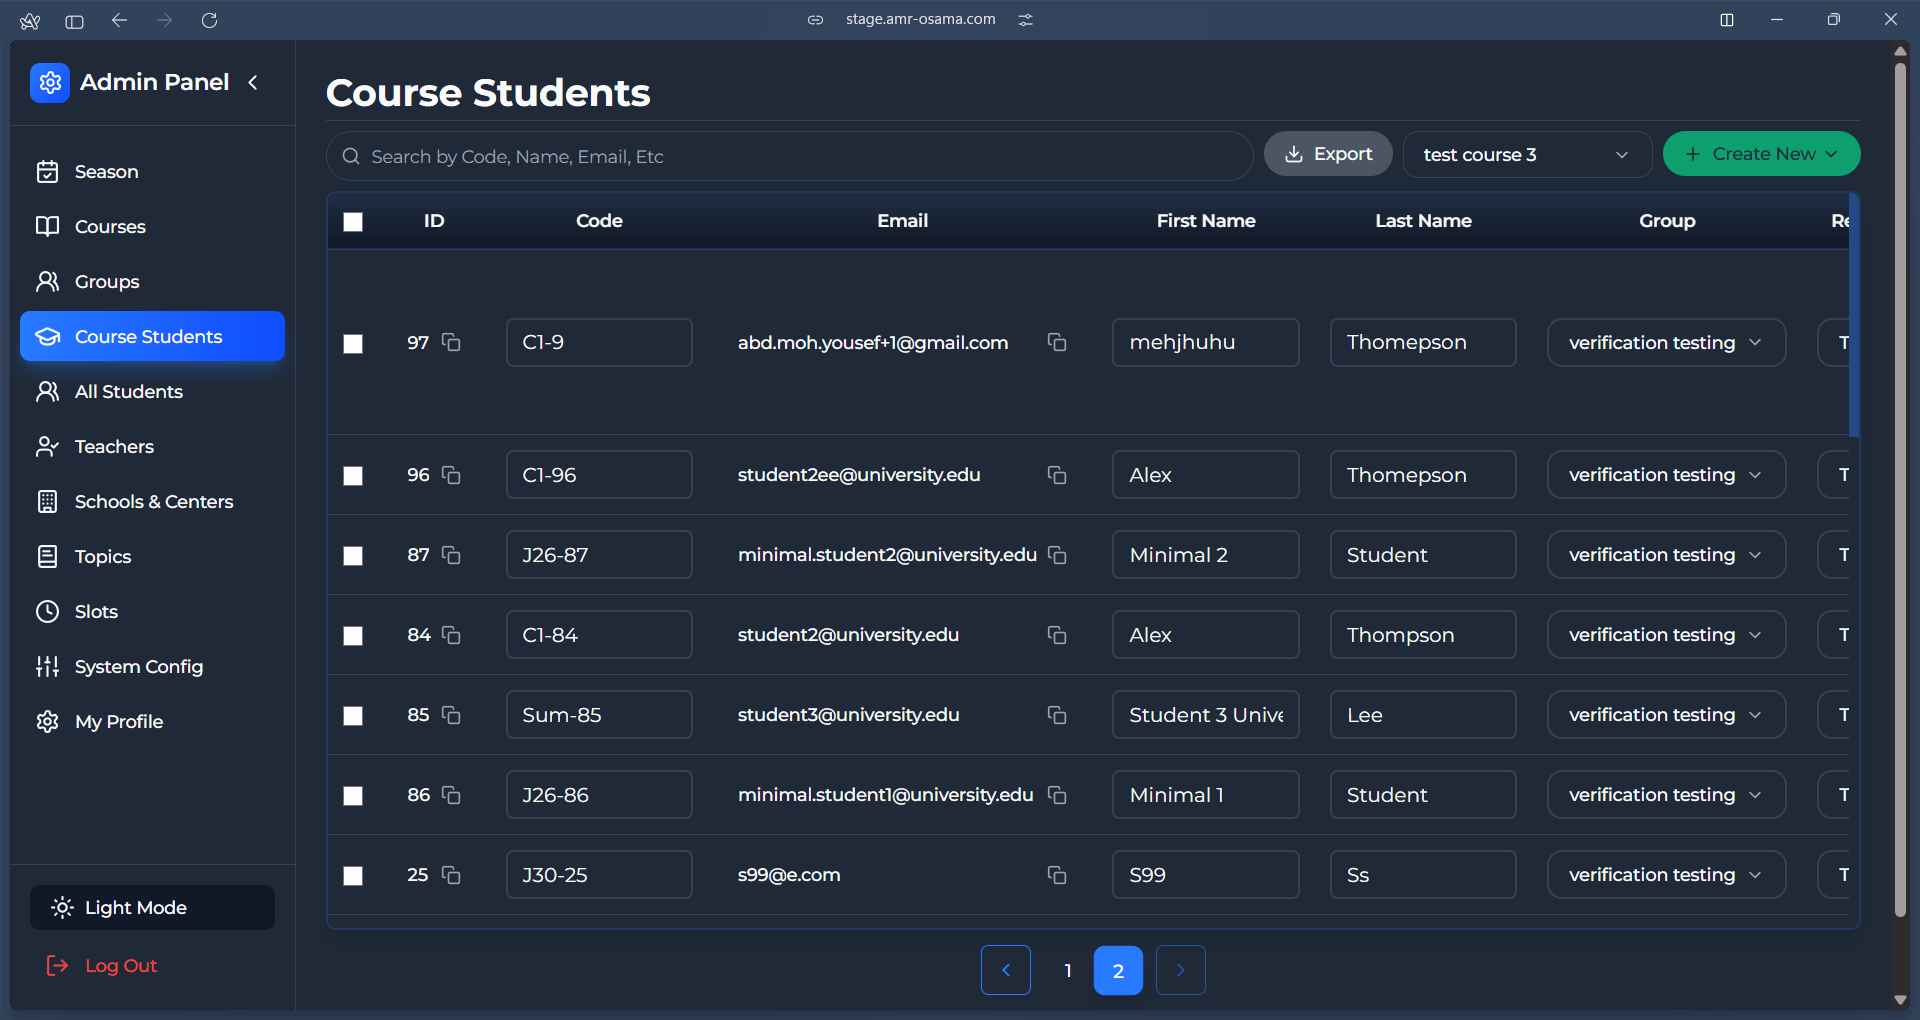The height and width of the screenshot is (1020, 1920).
Task: Copy the email s99@e.com with its copy icon
Action: (x=1057, y=875)
